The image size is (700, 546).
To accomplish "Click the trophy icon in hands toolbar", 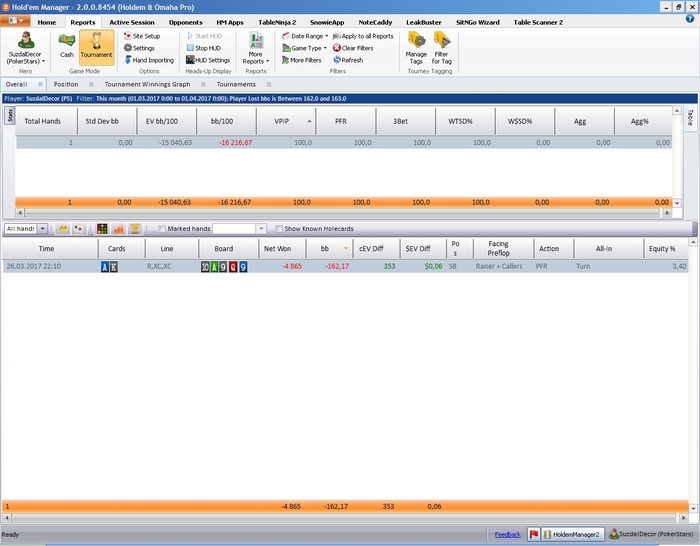I will [135, 229].
